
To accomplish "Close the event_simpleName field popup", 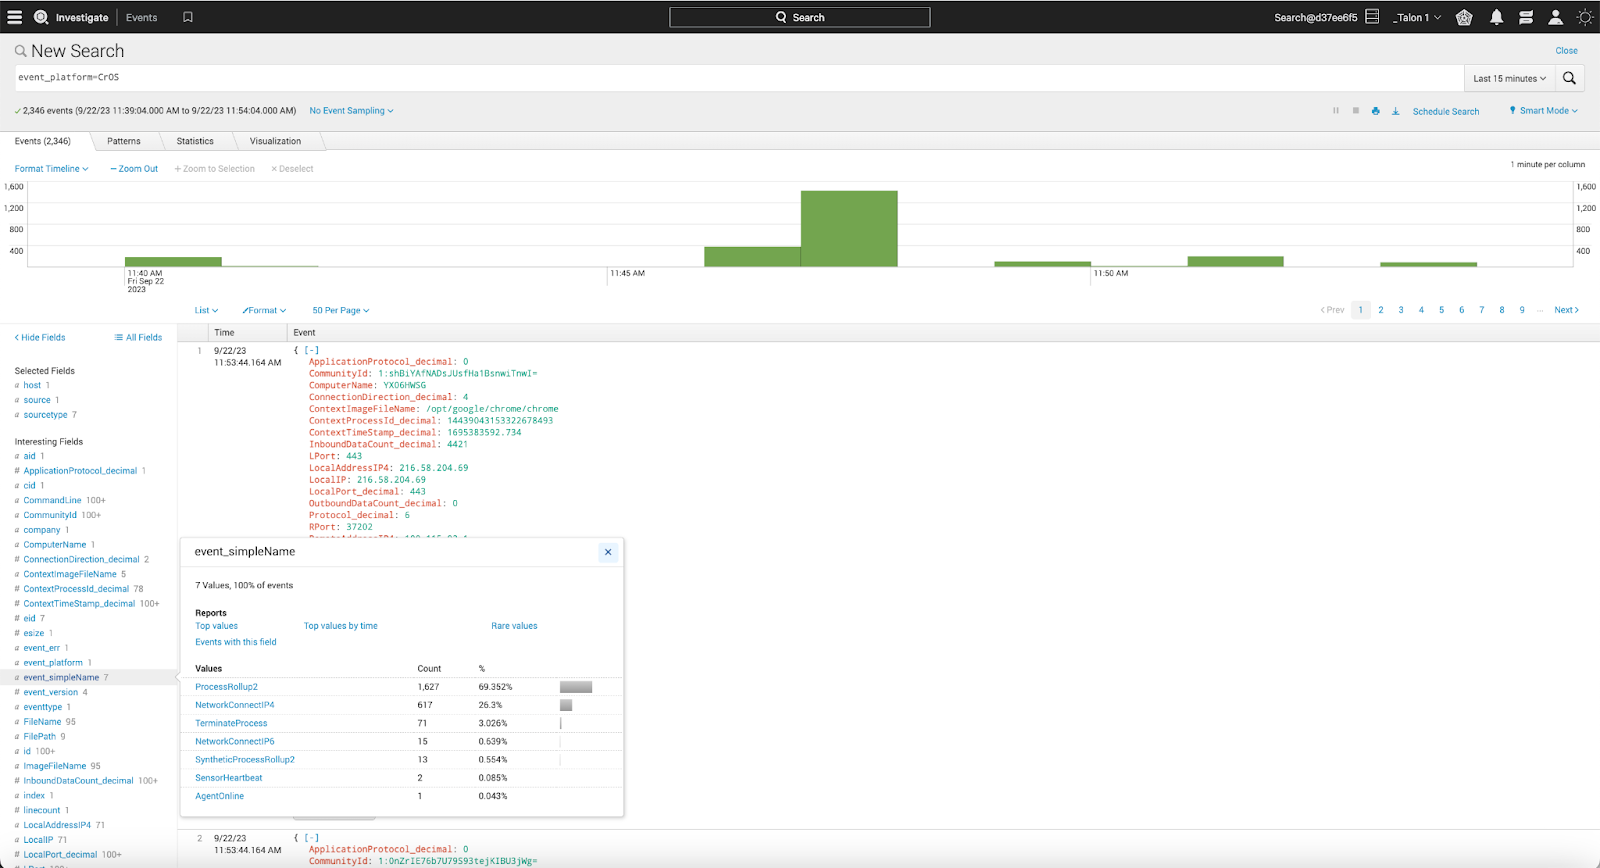I will pyautogui.click(x=608, y=552).
